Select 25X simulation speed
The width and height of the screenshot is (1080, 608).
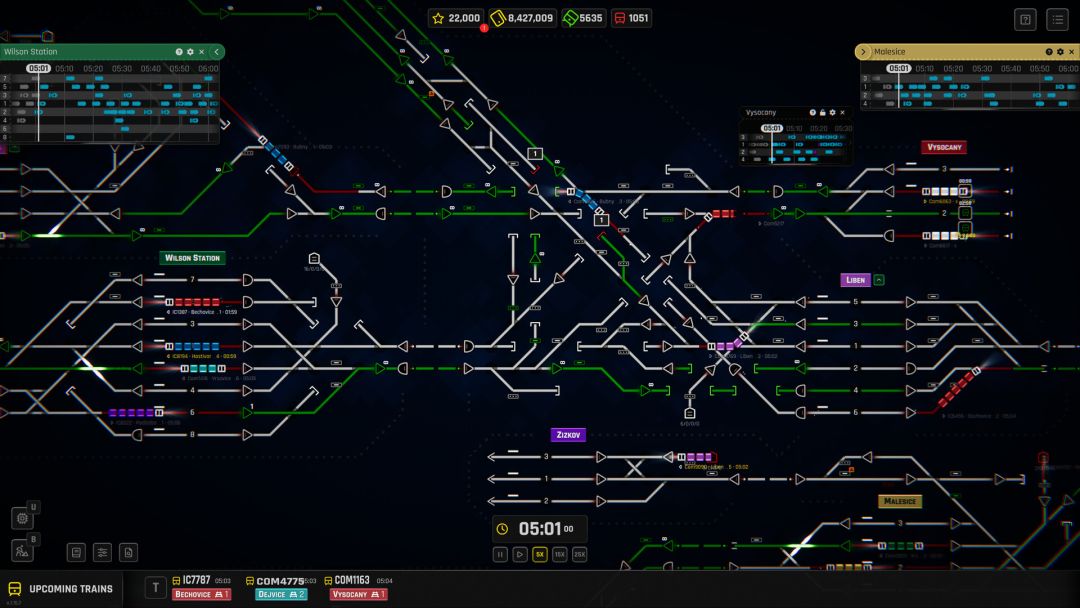(x=580, y=554)
